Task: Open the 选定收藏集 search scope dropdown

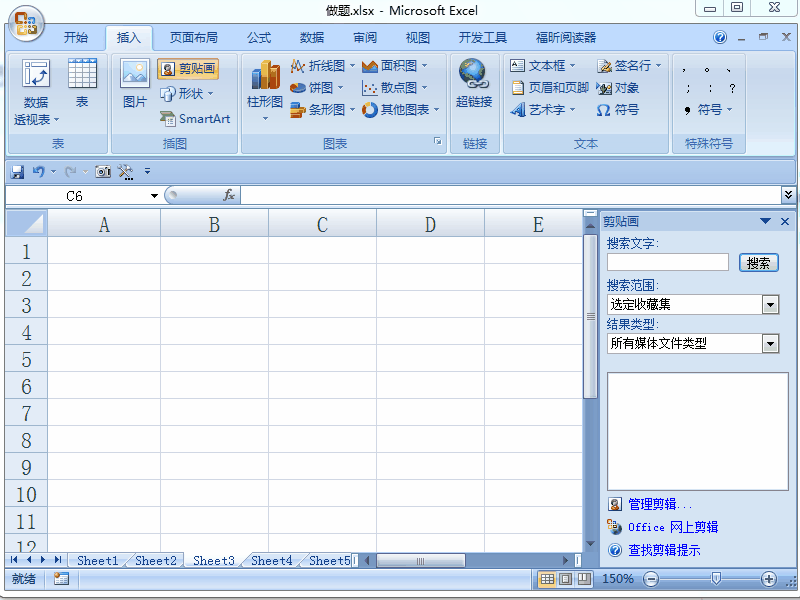Action: click(x=770, y=305)
